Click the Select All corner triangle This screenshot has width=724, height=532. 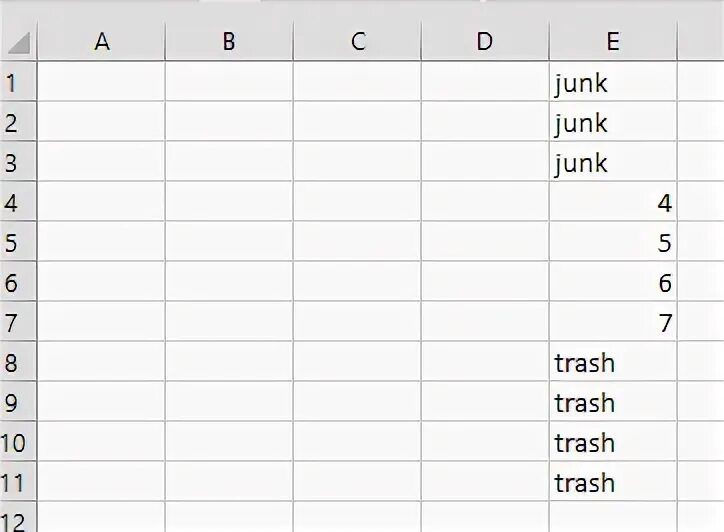pos(19,42)
